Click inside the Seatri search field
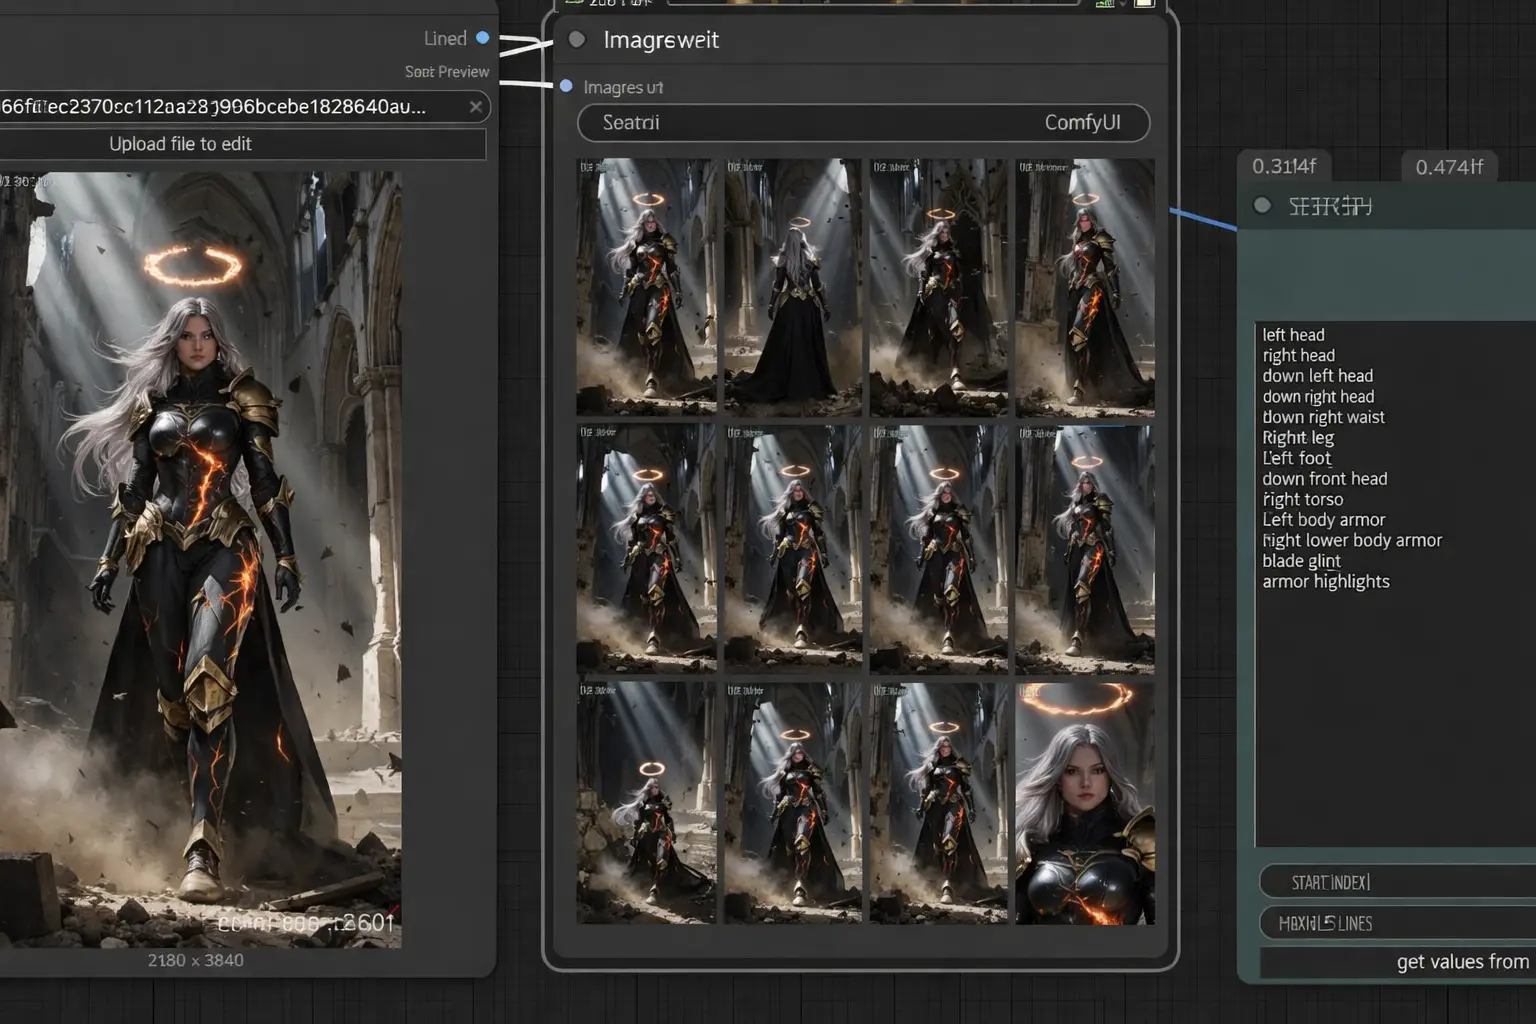 click(x=700, y=123)
